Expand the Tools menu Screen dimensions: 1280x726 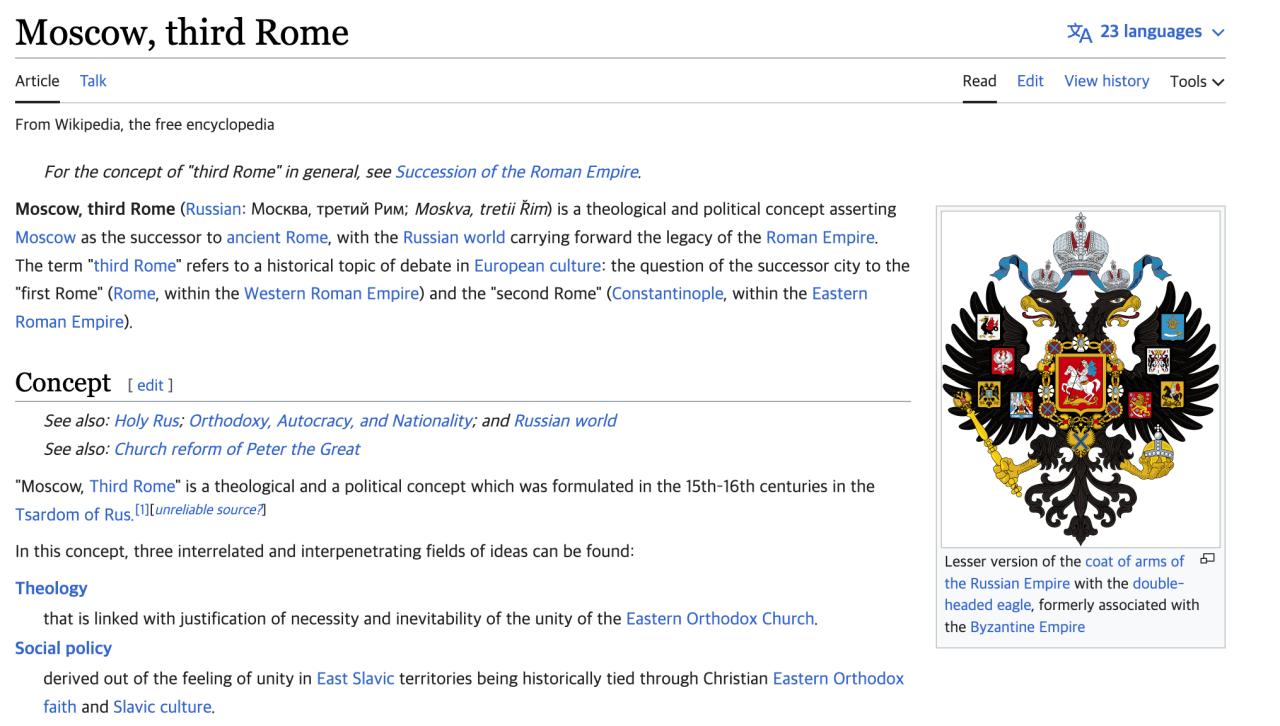click(x=1197, y=81)
